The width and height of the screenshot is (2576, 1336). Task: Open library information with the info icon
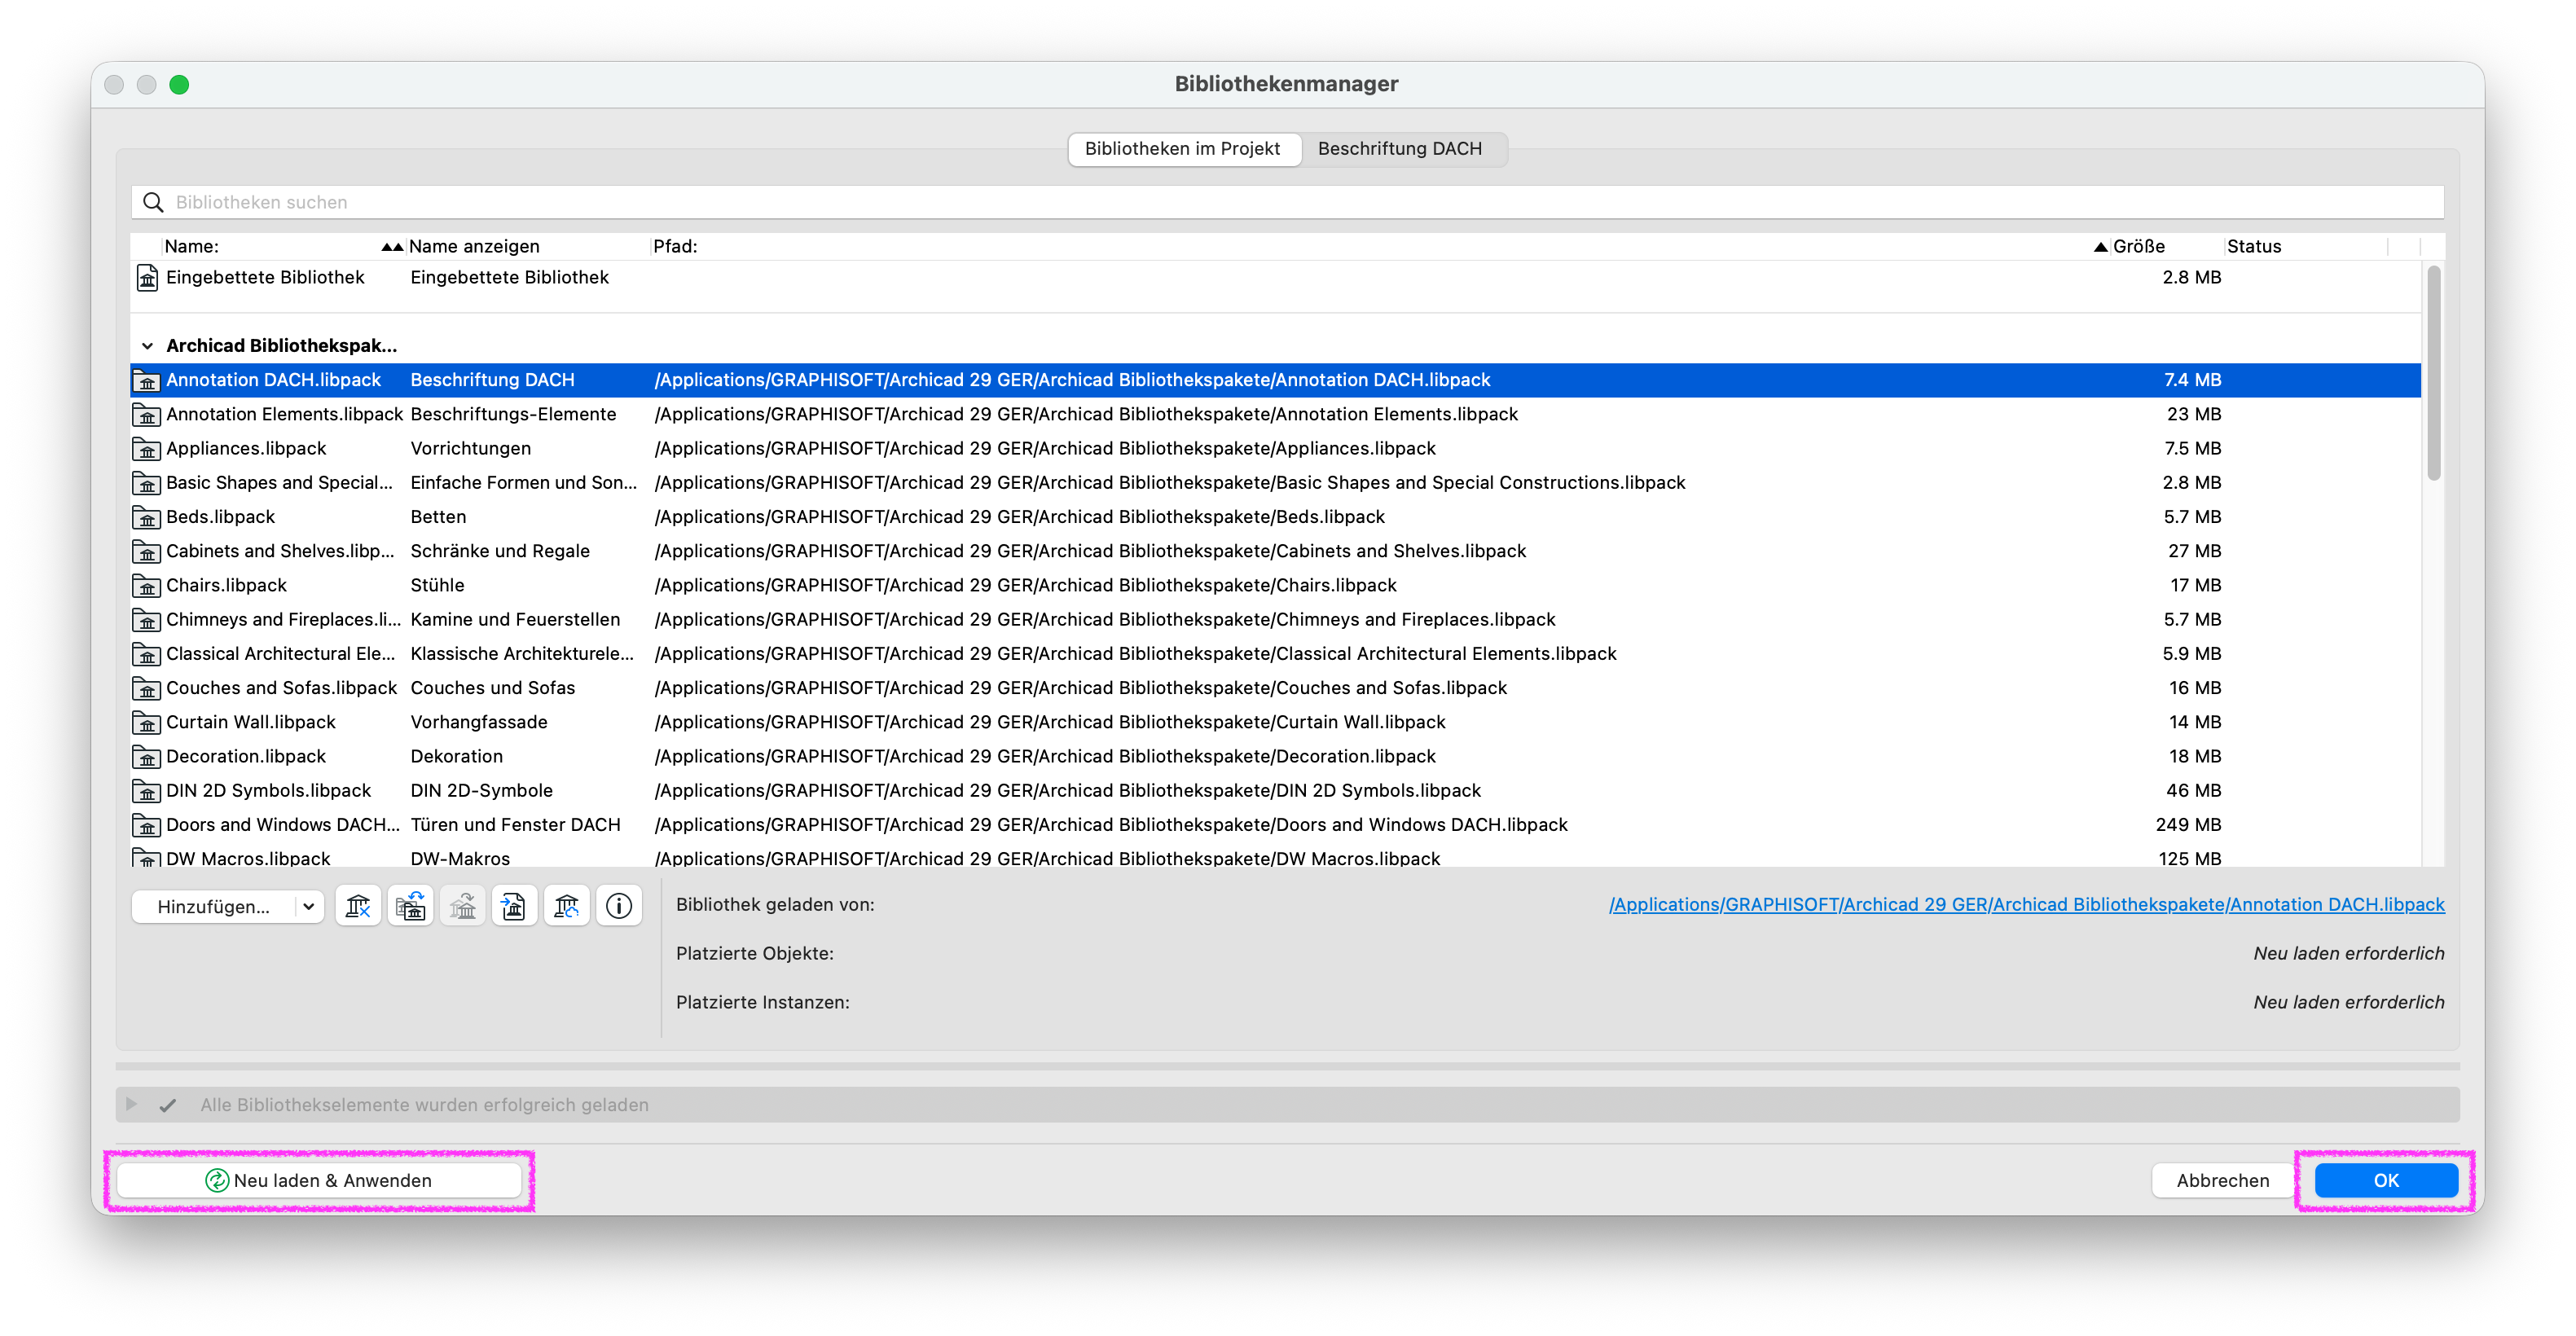[619, 906]
